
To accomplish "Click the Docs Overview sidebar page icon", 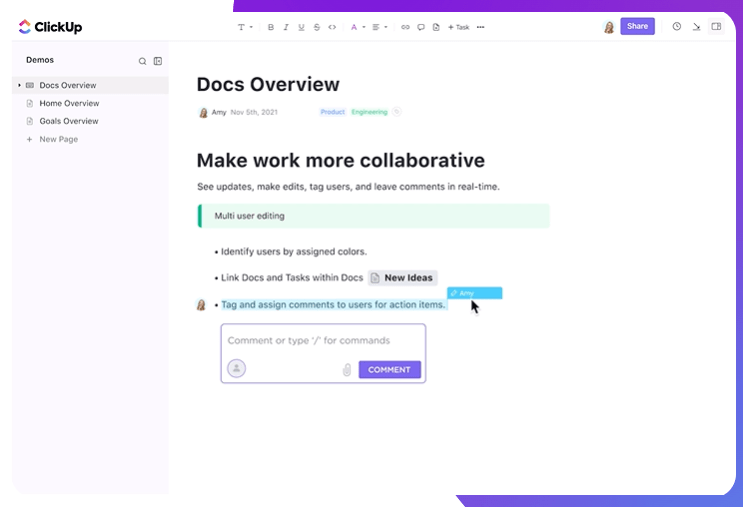I will pos(30,85).
